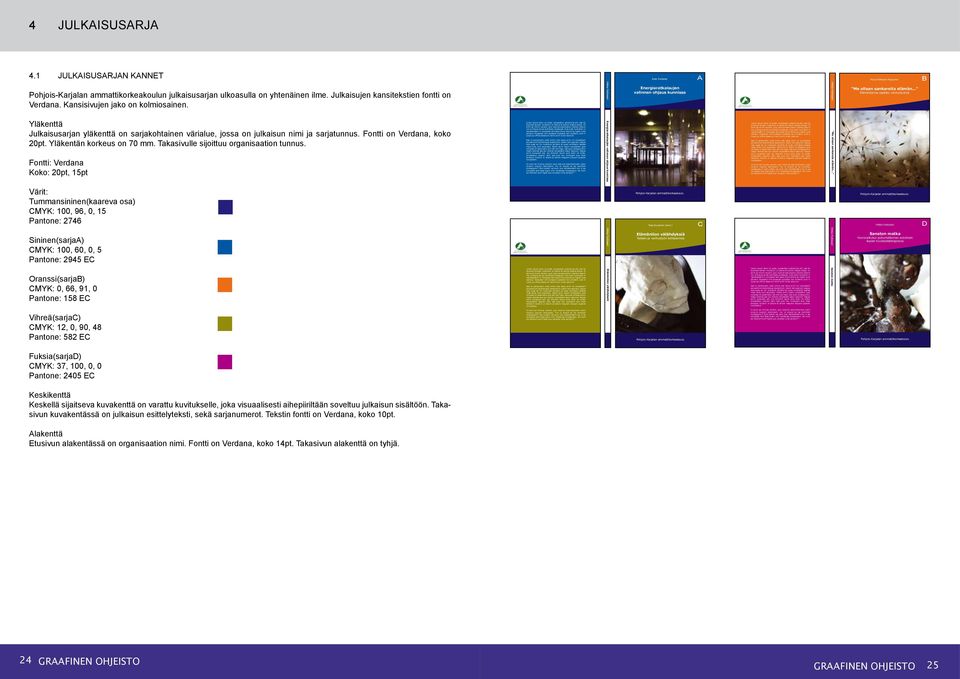
Task: Click 'Pantone: 2405 EC' value
Action: point(62,376)
